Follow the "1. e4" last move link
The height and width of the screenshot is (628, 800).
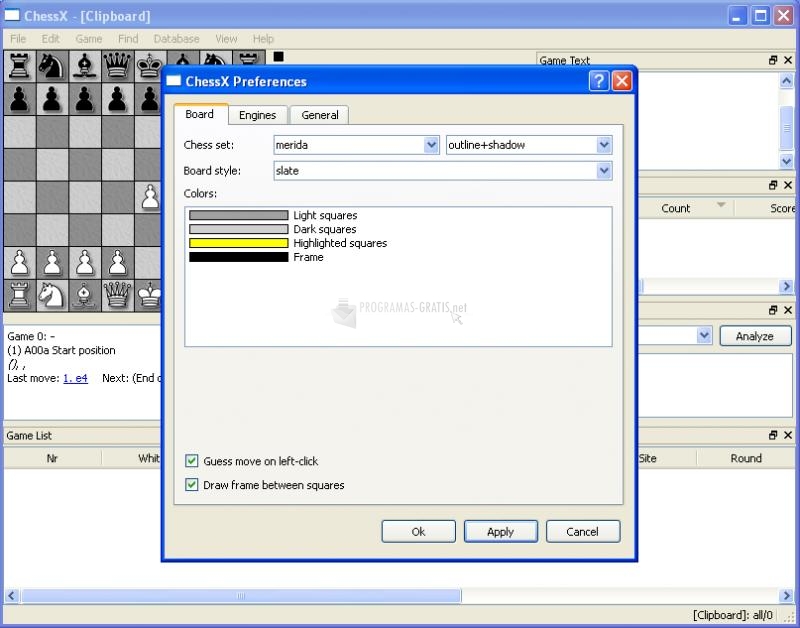[x=76, y=378]
